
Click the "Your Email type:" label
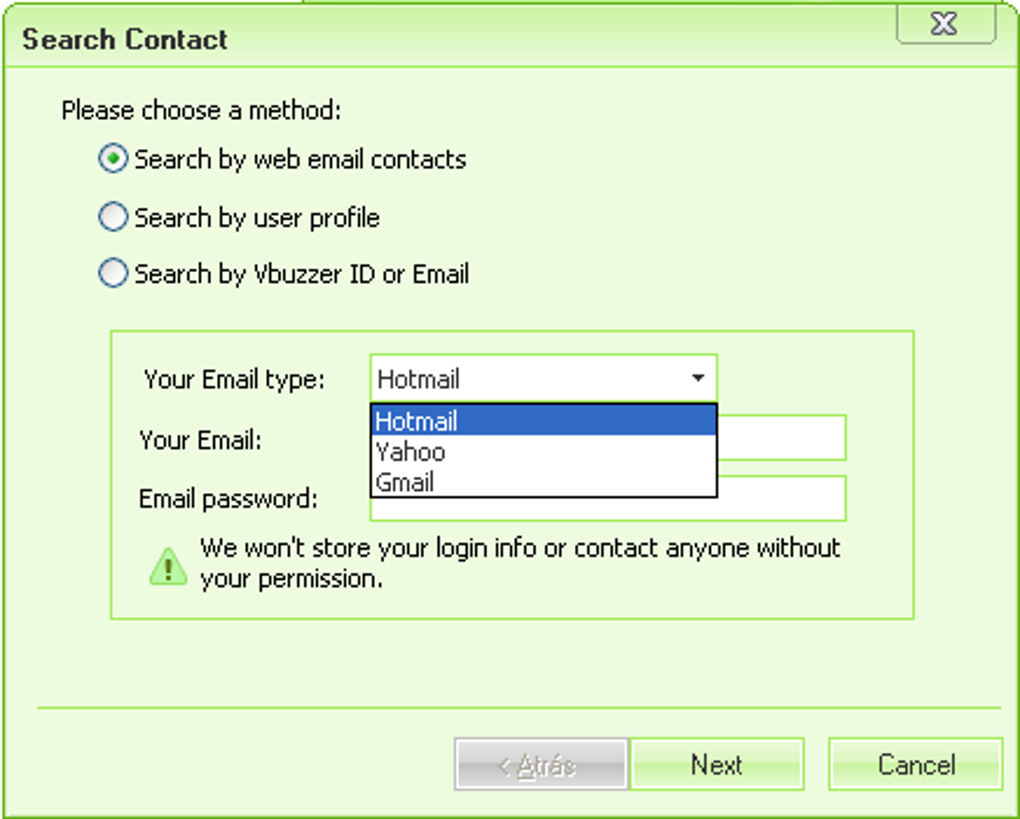[x=234, y=380]
